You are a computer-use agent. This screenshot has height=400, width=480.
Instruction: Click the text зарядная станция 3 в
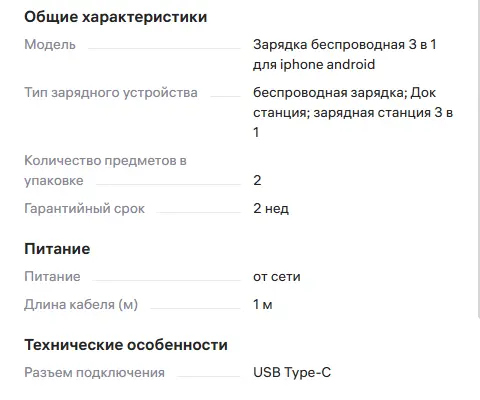[x=383, y=113]
